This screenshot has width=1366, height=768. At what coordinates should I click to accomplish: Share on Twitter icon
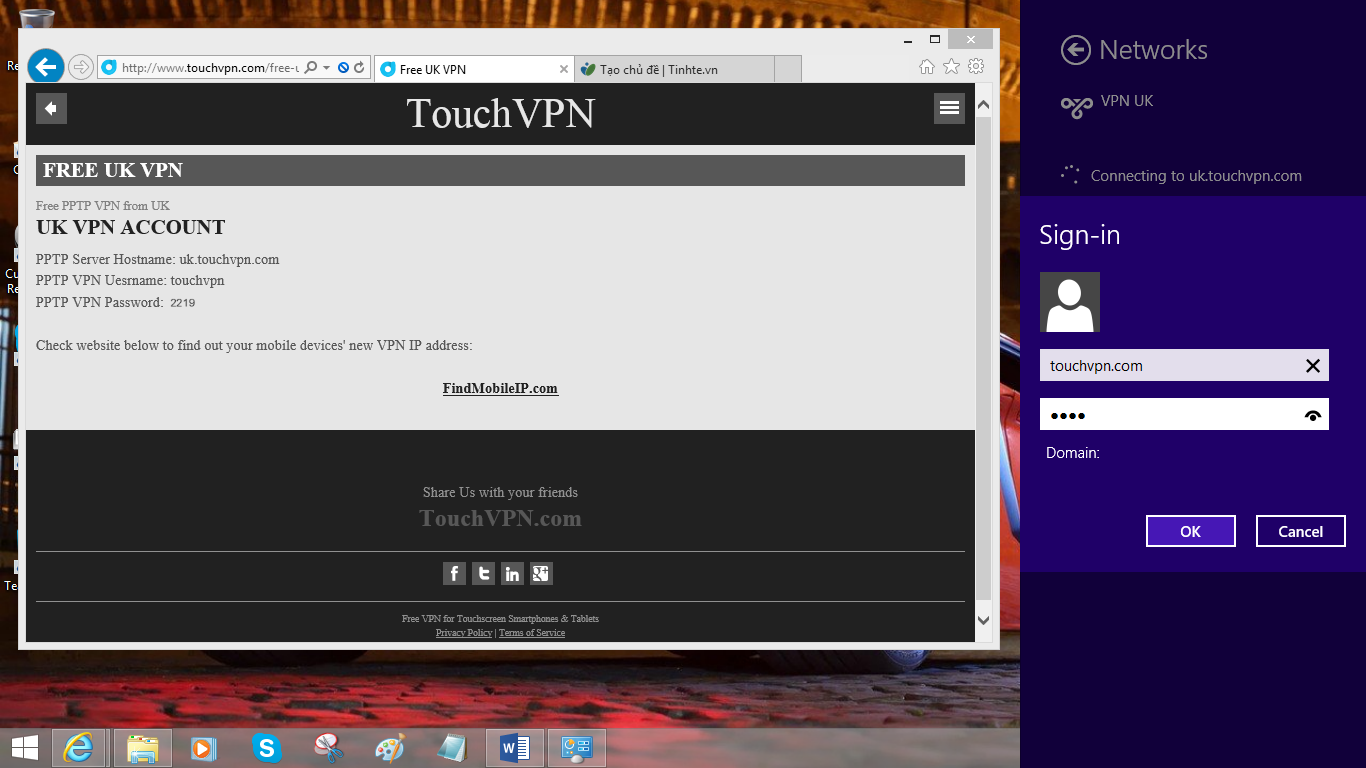(x=483, y=573)
